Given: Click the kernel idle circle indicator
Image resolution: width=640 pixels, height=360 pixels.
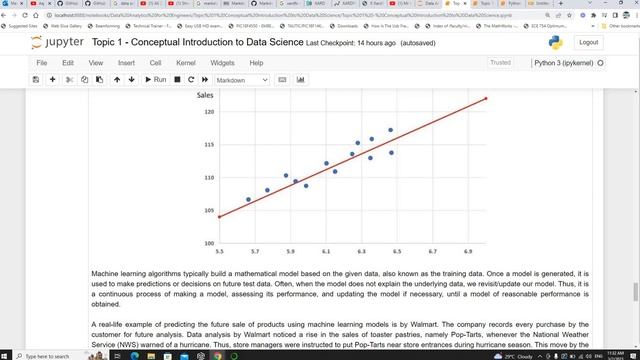Looking at the screenshot, I should tap(600, 63).
